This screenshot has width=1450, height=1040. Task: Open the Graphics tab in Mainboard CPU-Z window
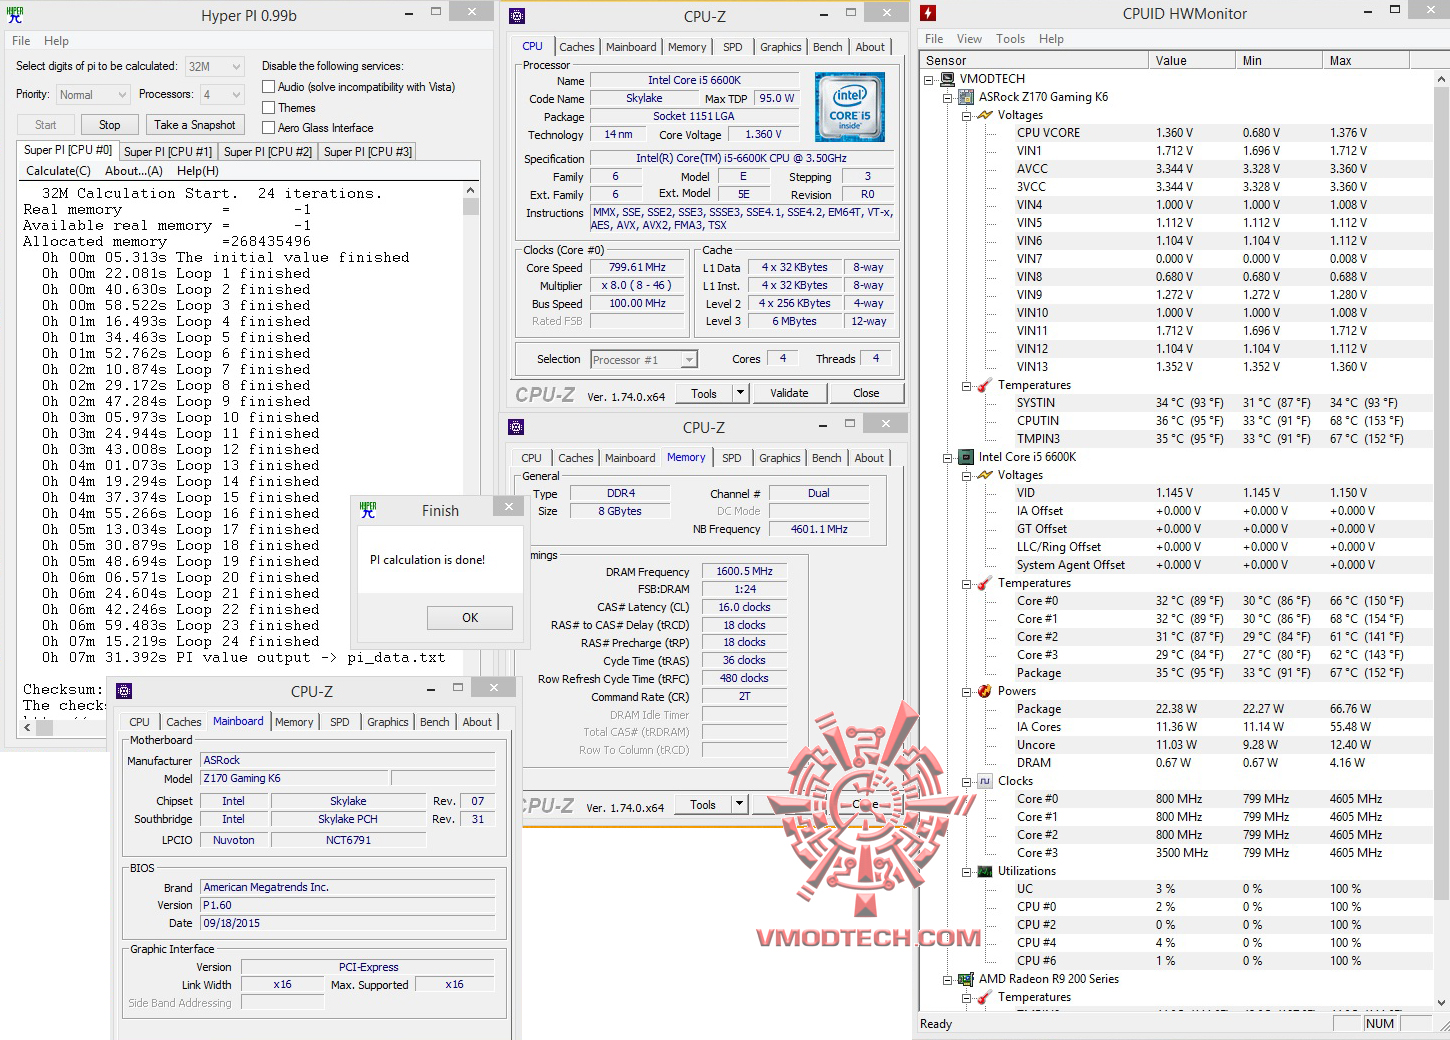[387, 722]
